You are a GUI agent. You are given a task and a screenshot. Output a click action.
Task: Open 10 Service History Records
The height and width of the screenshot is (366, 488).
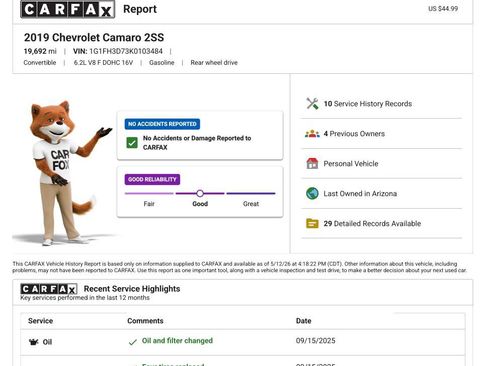(368, 104)
